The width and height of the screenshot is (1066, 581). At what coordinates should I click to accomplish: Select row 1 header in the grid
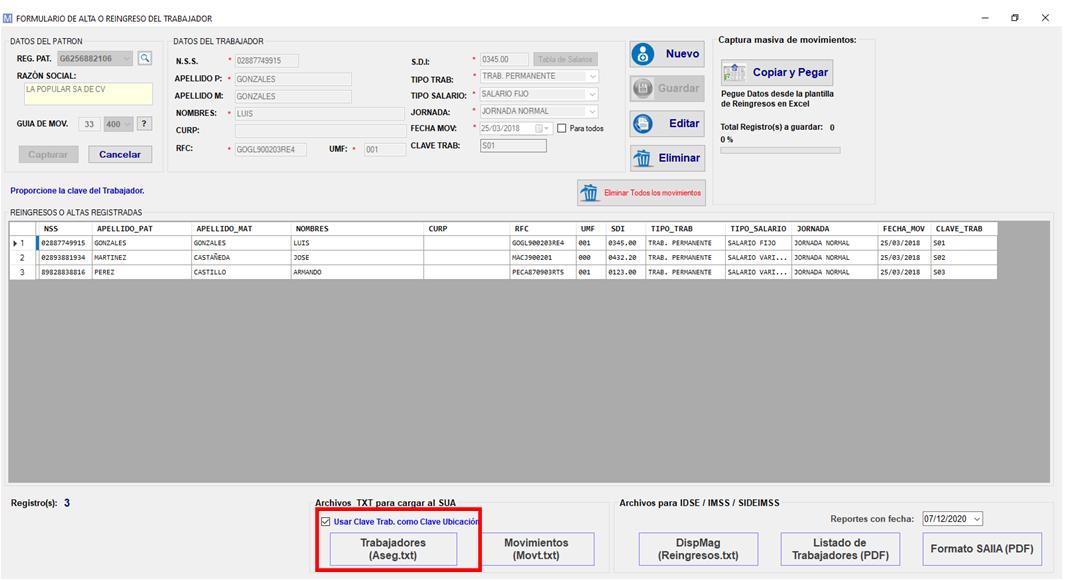22,243
